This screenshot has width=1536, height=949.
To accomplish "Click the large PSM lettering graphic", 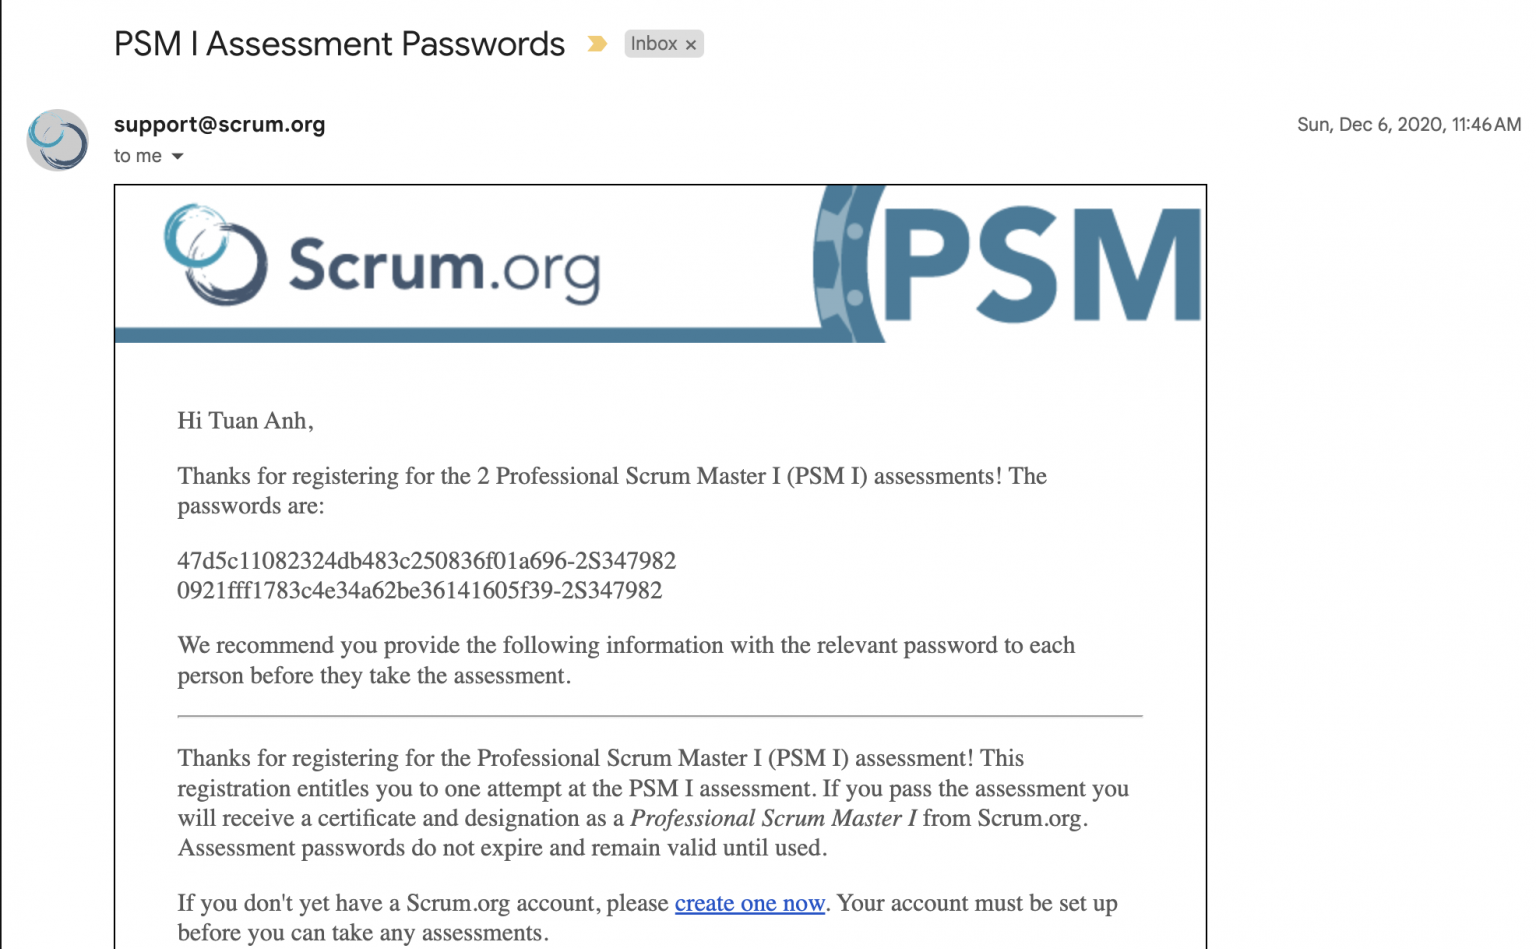I will click(1040, 266).
